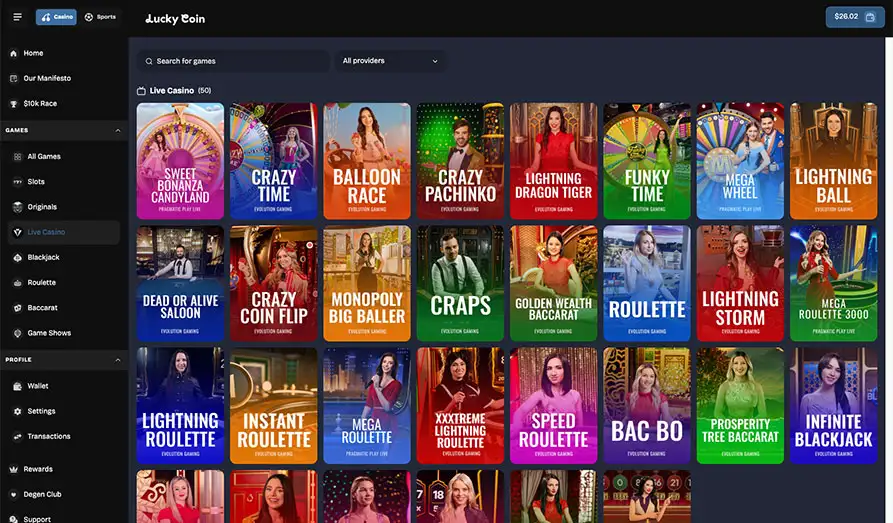Click the Blackjack sidebar icon

pyautogui.click(x=18, y=258)
